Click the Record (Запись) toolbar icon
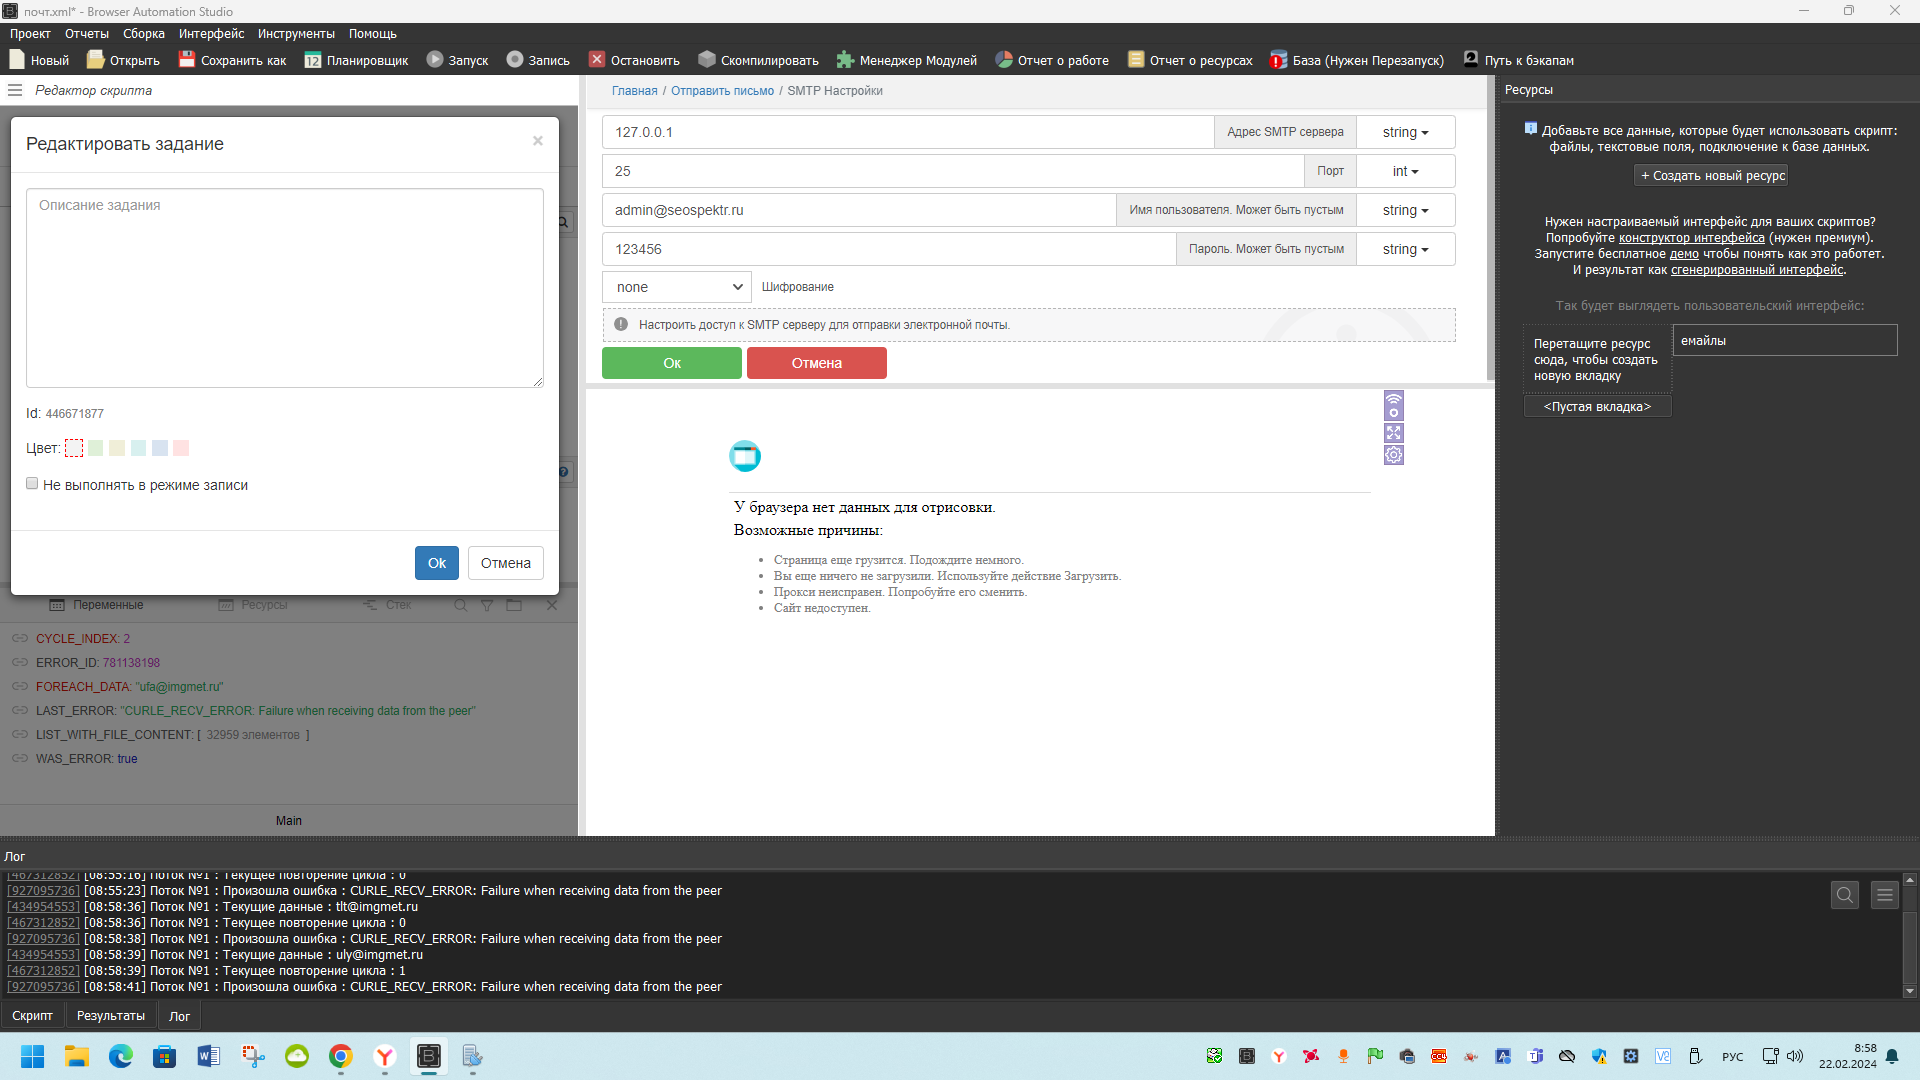Image resolution: width=1920 pixels, height=1080 pixels. coord(515,60)
